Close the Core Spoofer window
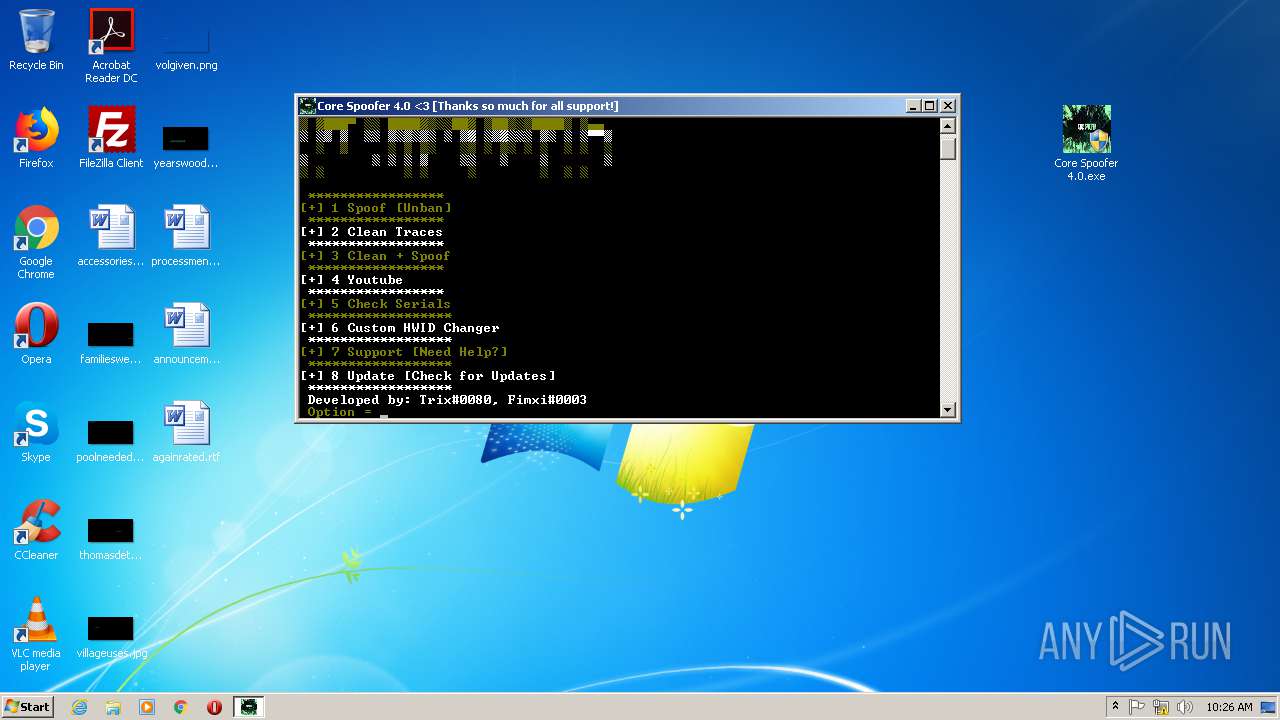1280x720 pixels. pos(948,106)
